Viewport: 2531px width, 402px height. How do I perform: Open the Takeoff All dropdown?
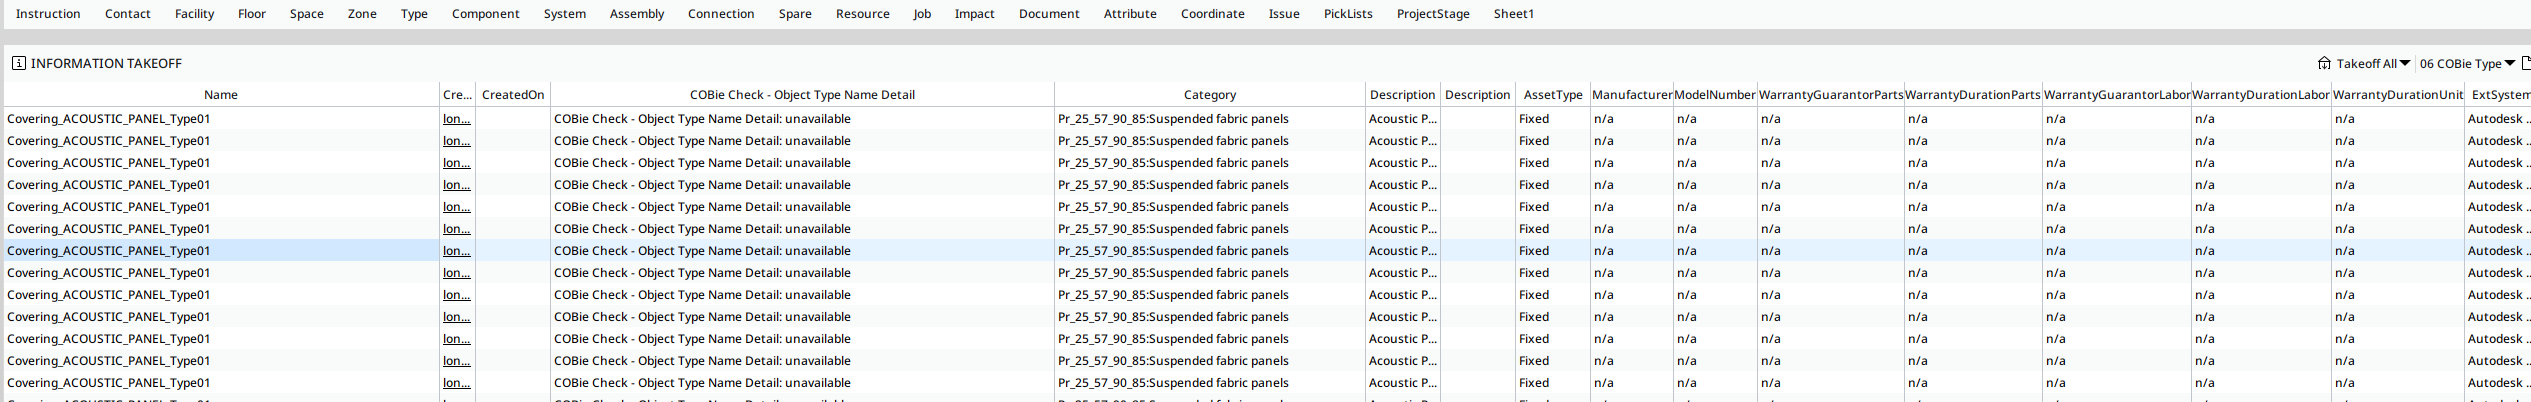coord(2373,63)
